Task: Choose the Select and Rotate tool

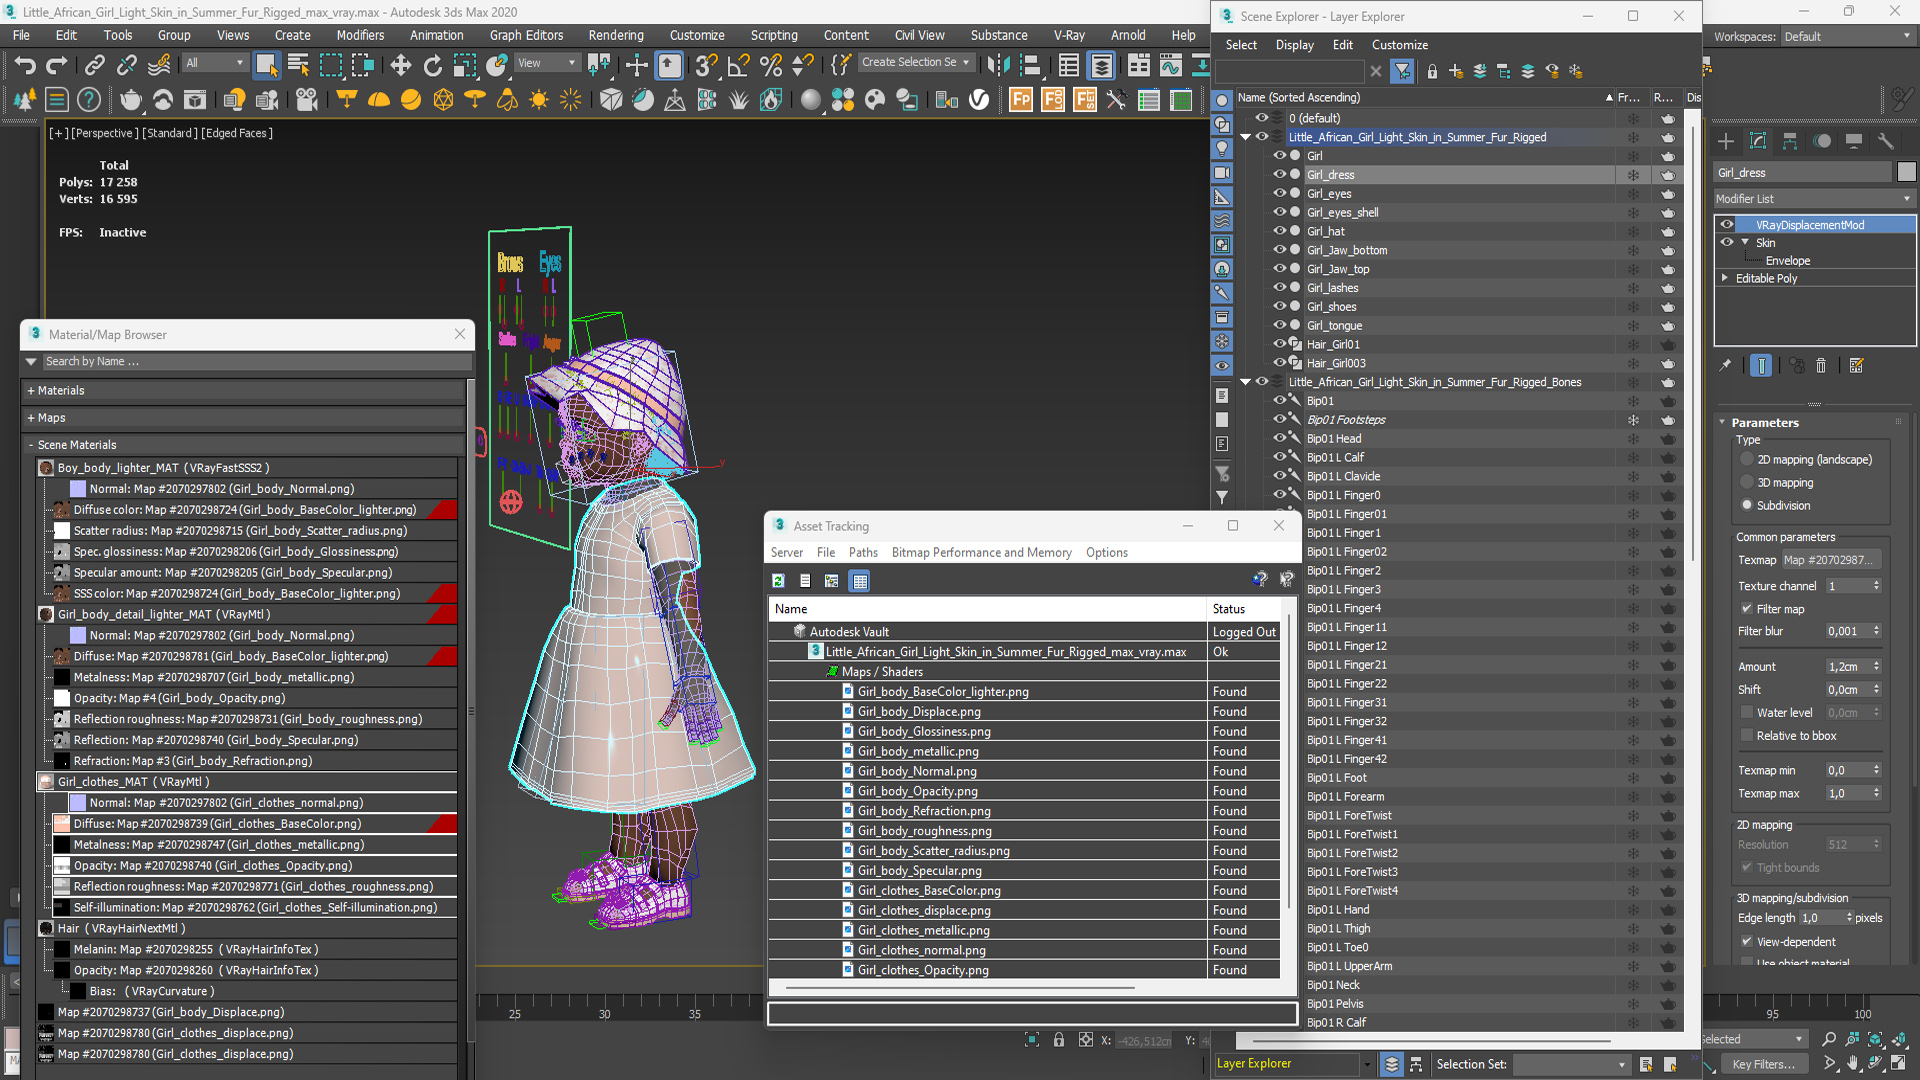Action: (x=432, y=66)
